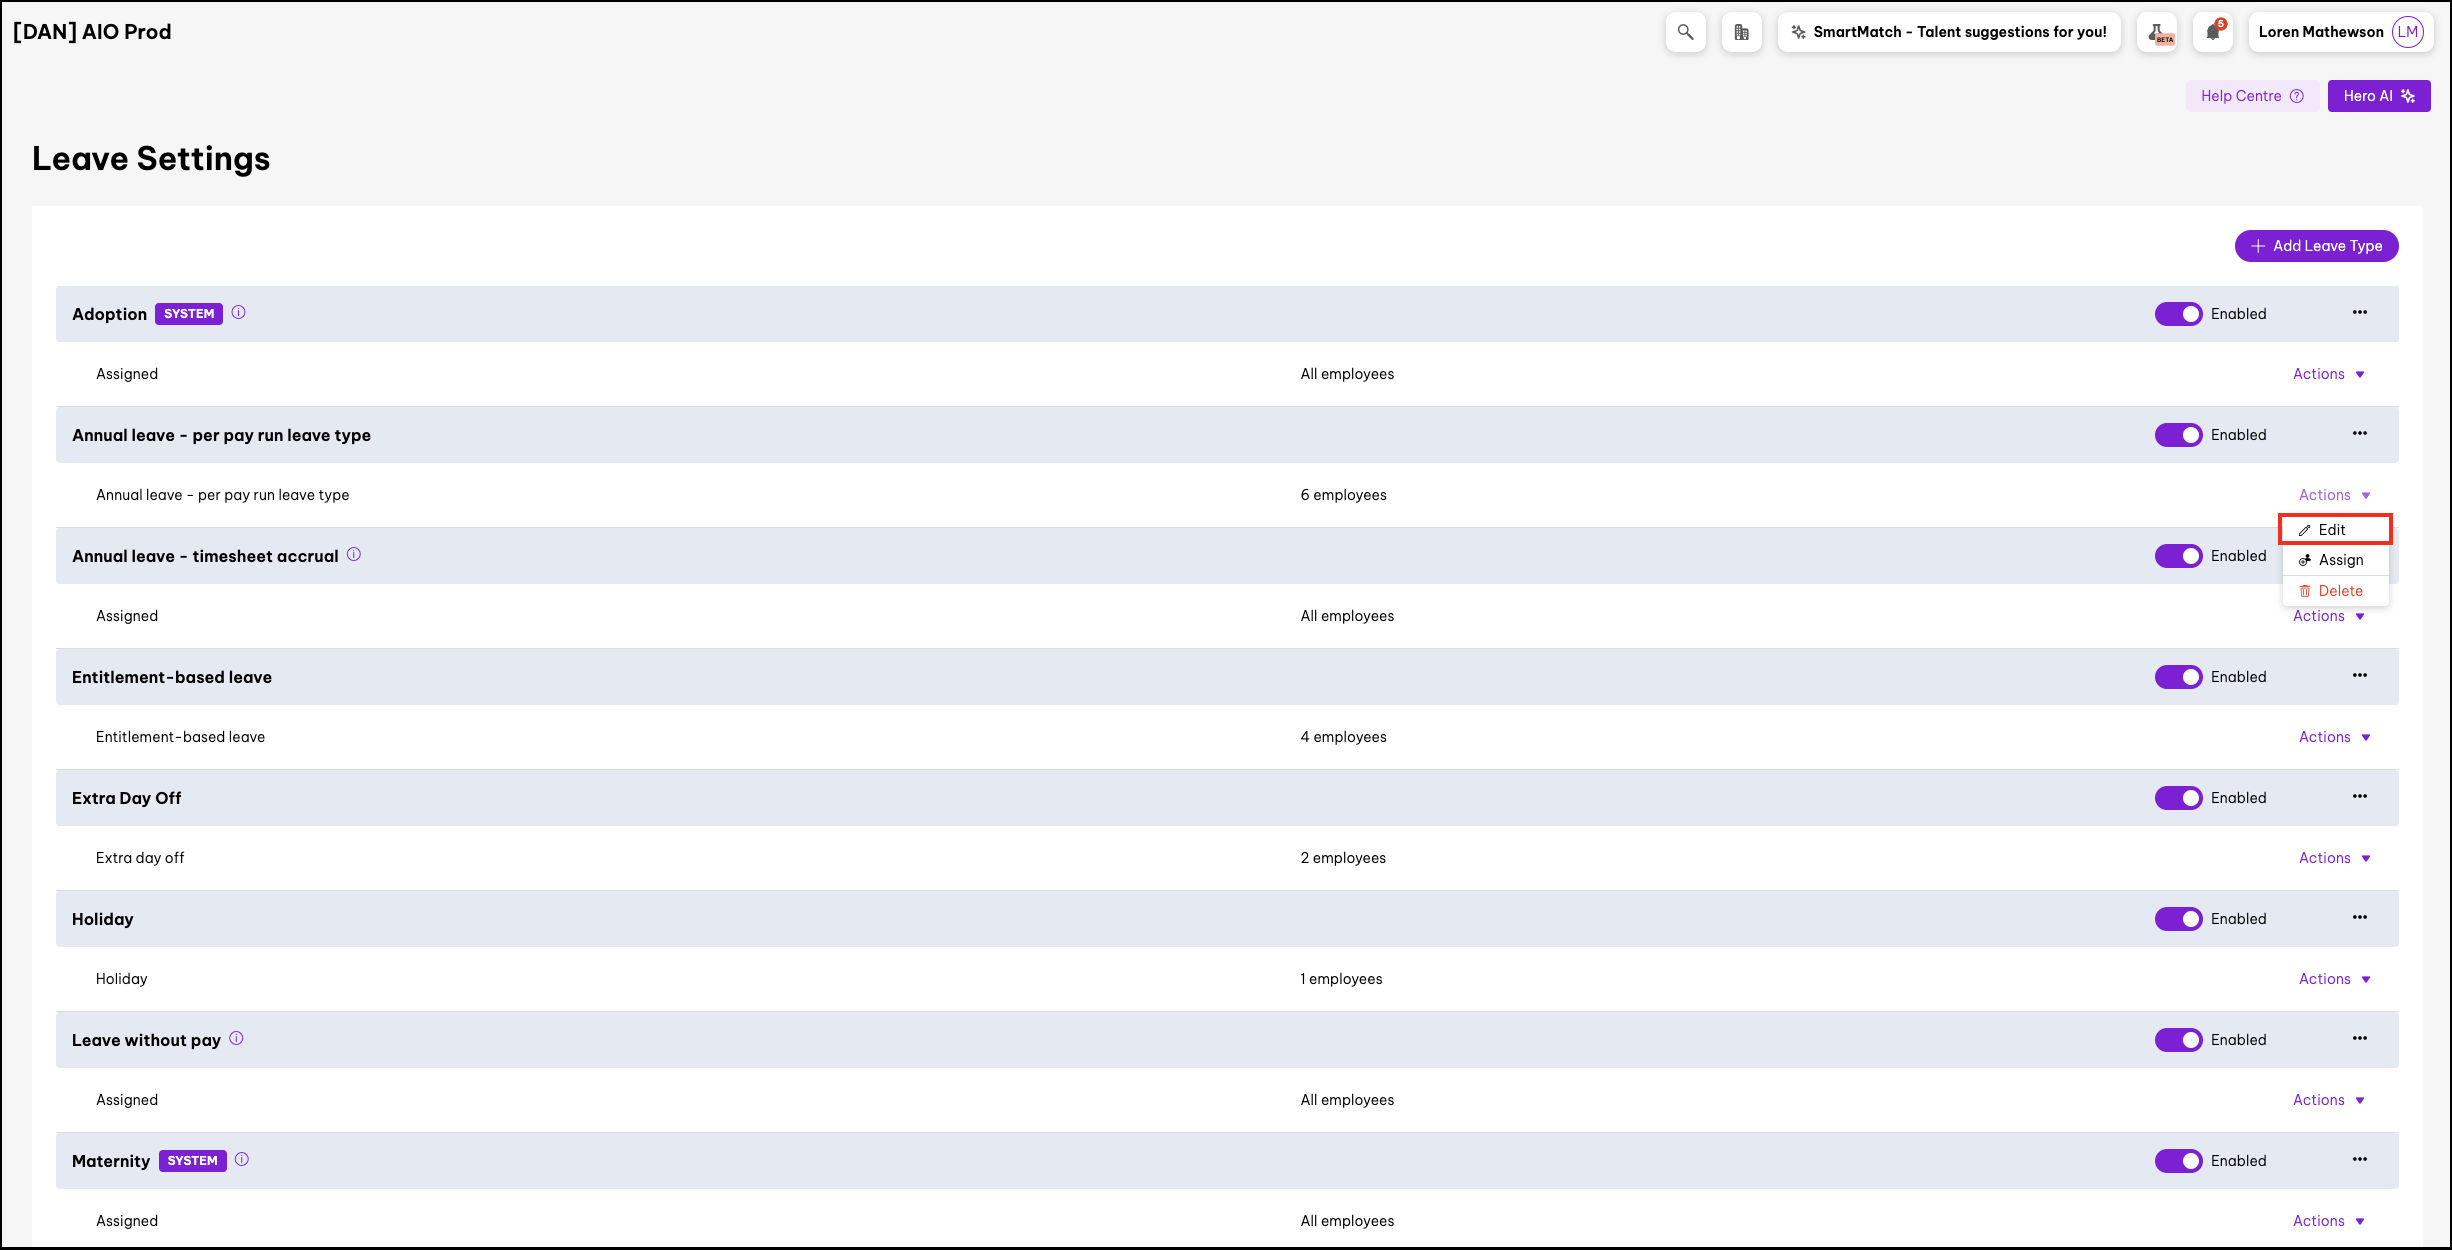Open the organisation building icon
This screenshot has height=1250, width=2452.
pos(1741,32)
